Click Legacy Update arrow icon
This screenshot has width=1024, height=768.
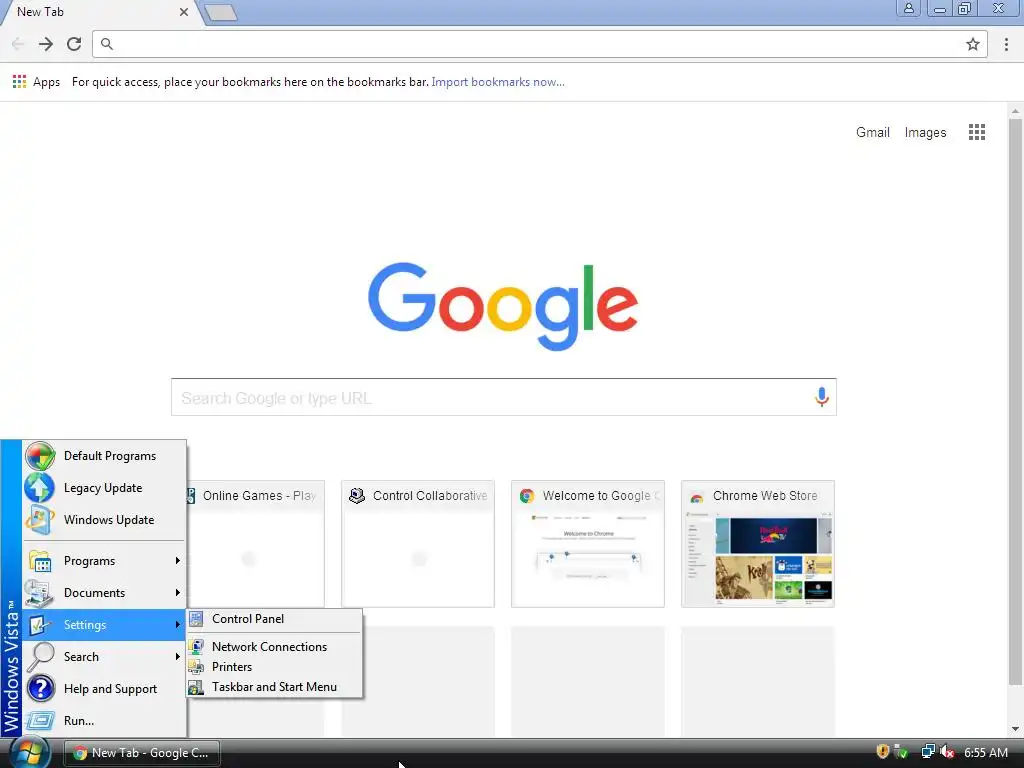[x=40, y=488]
